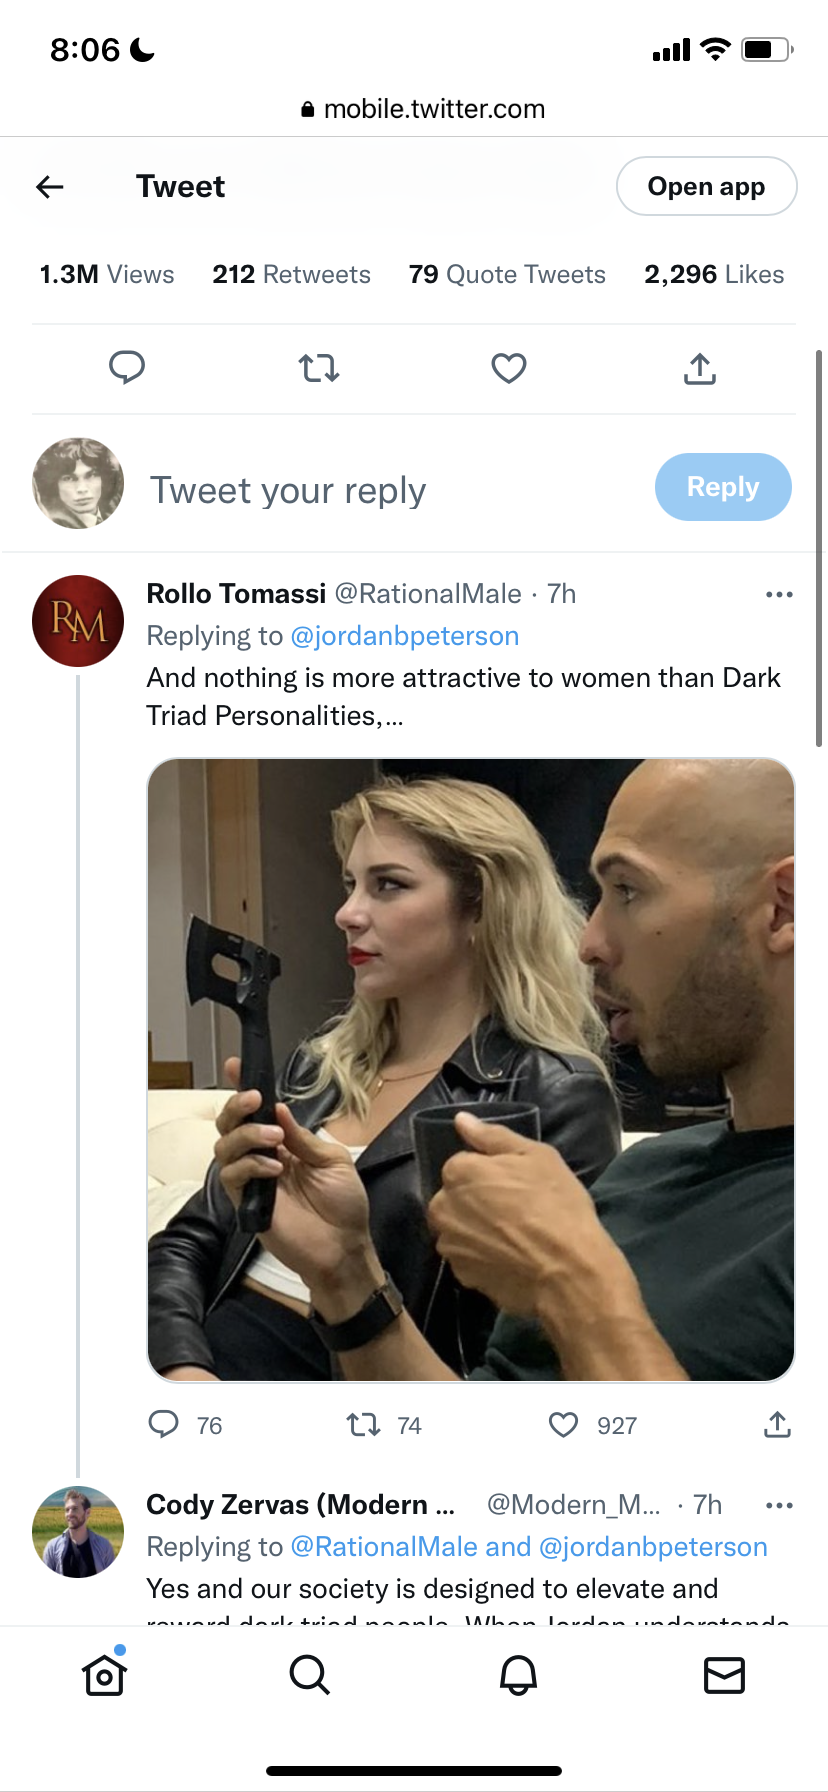
Task: Open the Search tab with the magnifier icon
Action: (x=310, y=1675)
